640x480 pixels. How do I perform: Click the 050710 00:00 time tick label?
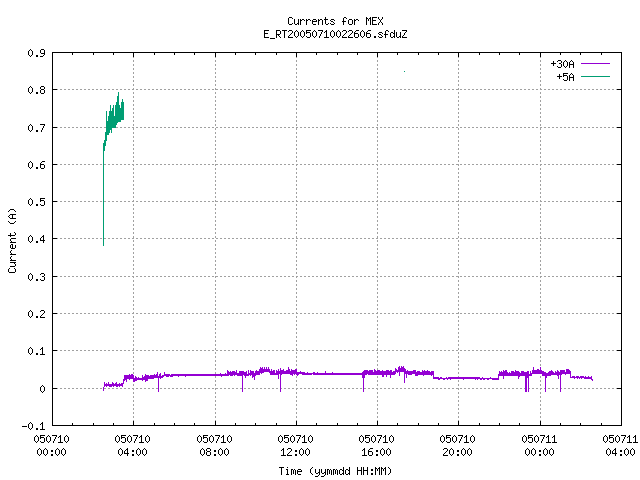(x=51, y=446)
